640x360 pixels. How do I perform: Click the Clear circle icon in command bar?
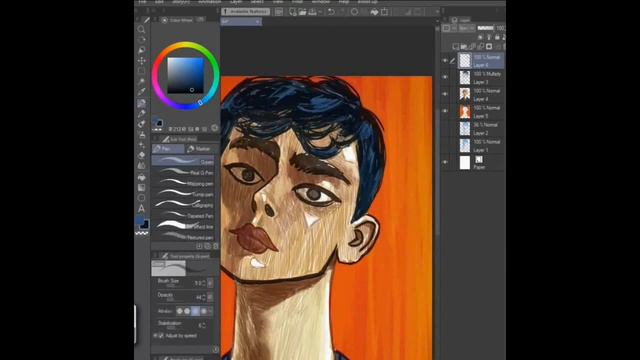(354, 12)
